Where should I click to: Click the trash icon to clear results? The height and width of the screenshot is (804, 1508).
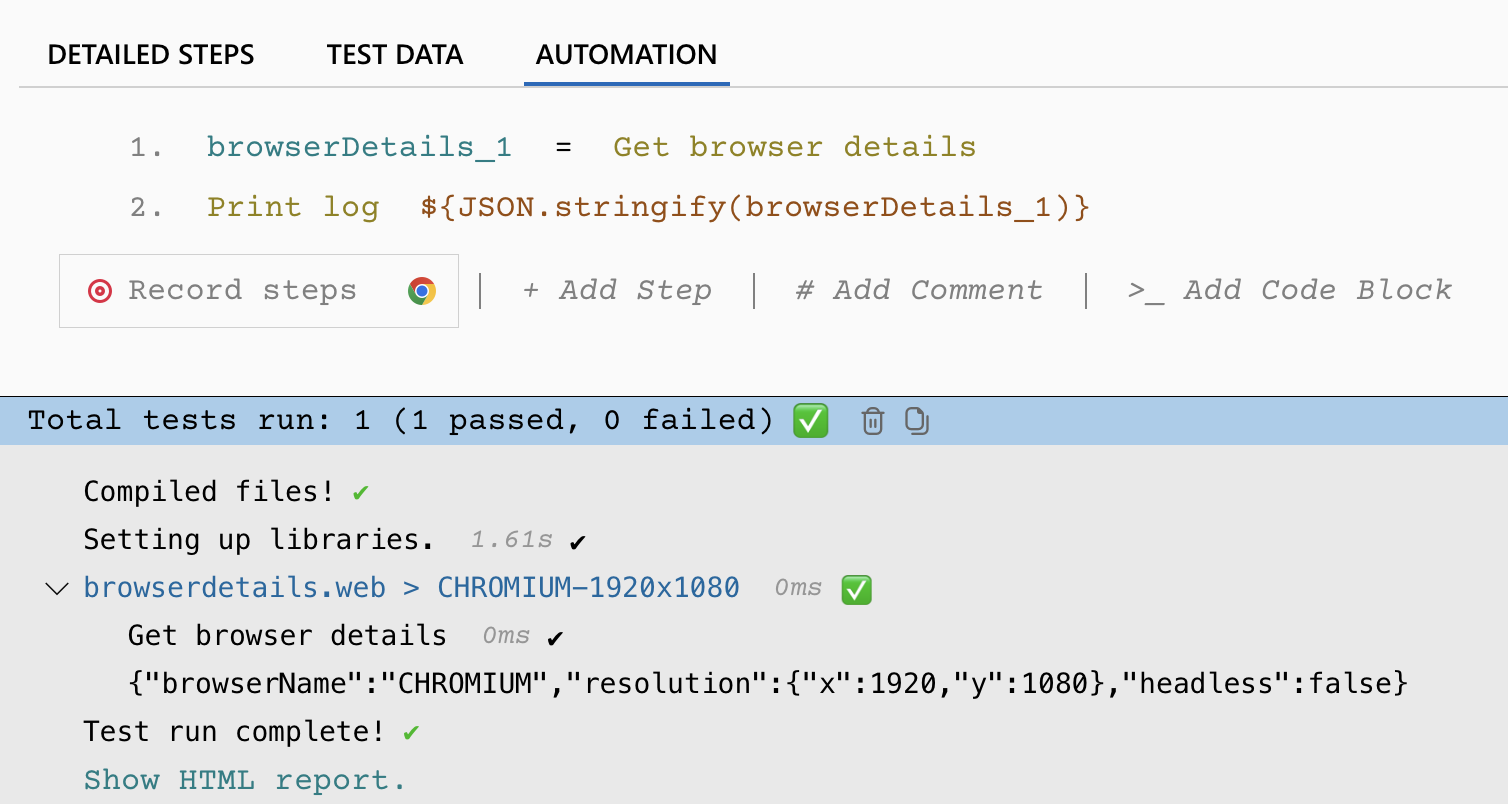(x=873, y=421)
